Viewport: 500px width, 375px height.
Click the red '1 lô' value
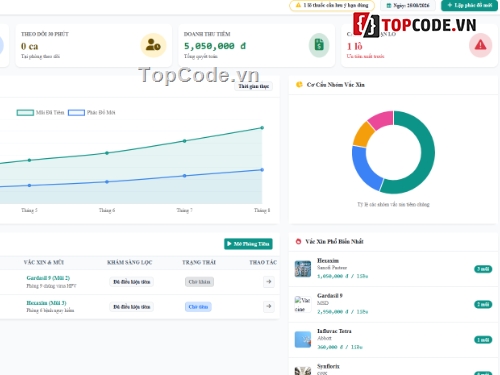click(355, 46)
